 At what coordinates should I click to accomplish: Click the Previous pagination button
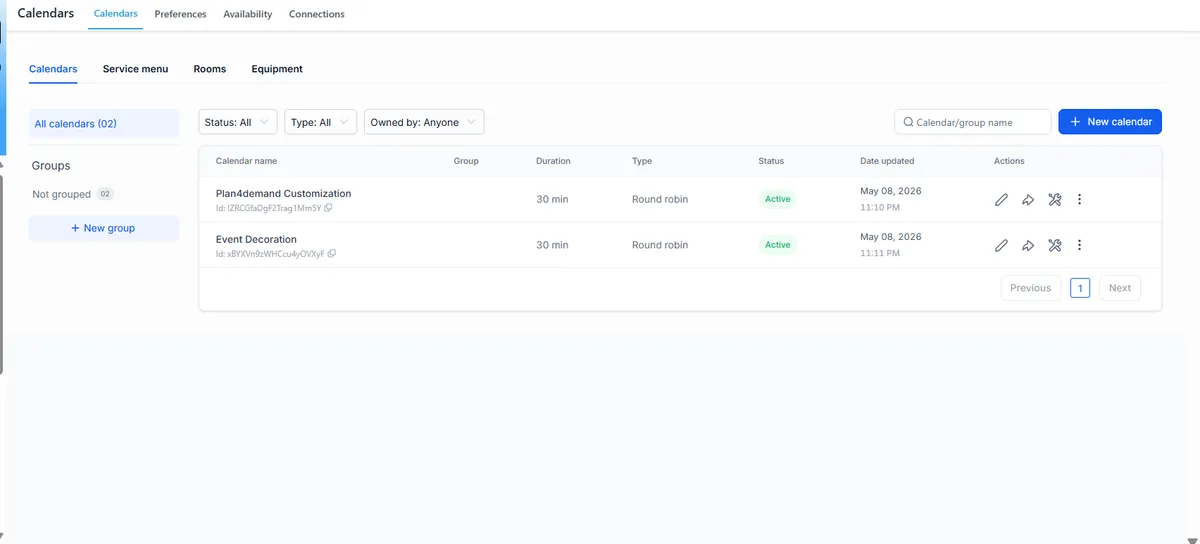click(1030, 288)
